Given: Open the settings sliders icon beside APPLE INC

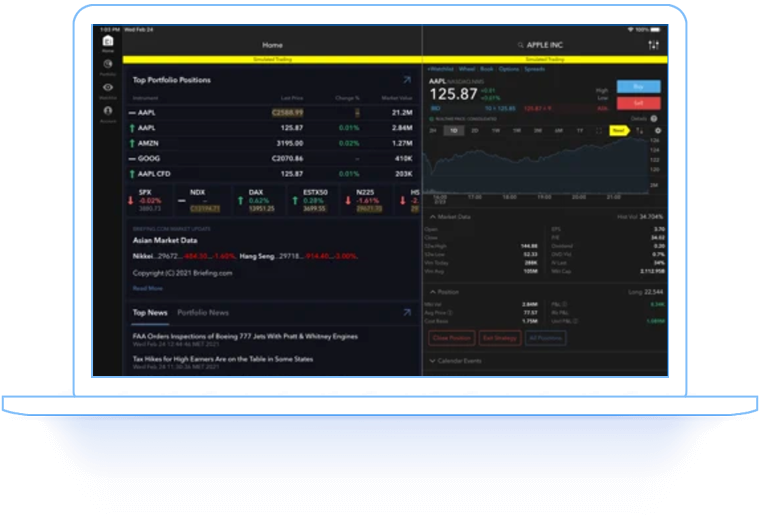Looking at the screenshot, I should click(653, 45).
